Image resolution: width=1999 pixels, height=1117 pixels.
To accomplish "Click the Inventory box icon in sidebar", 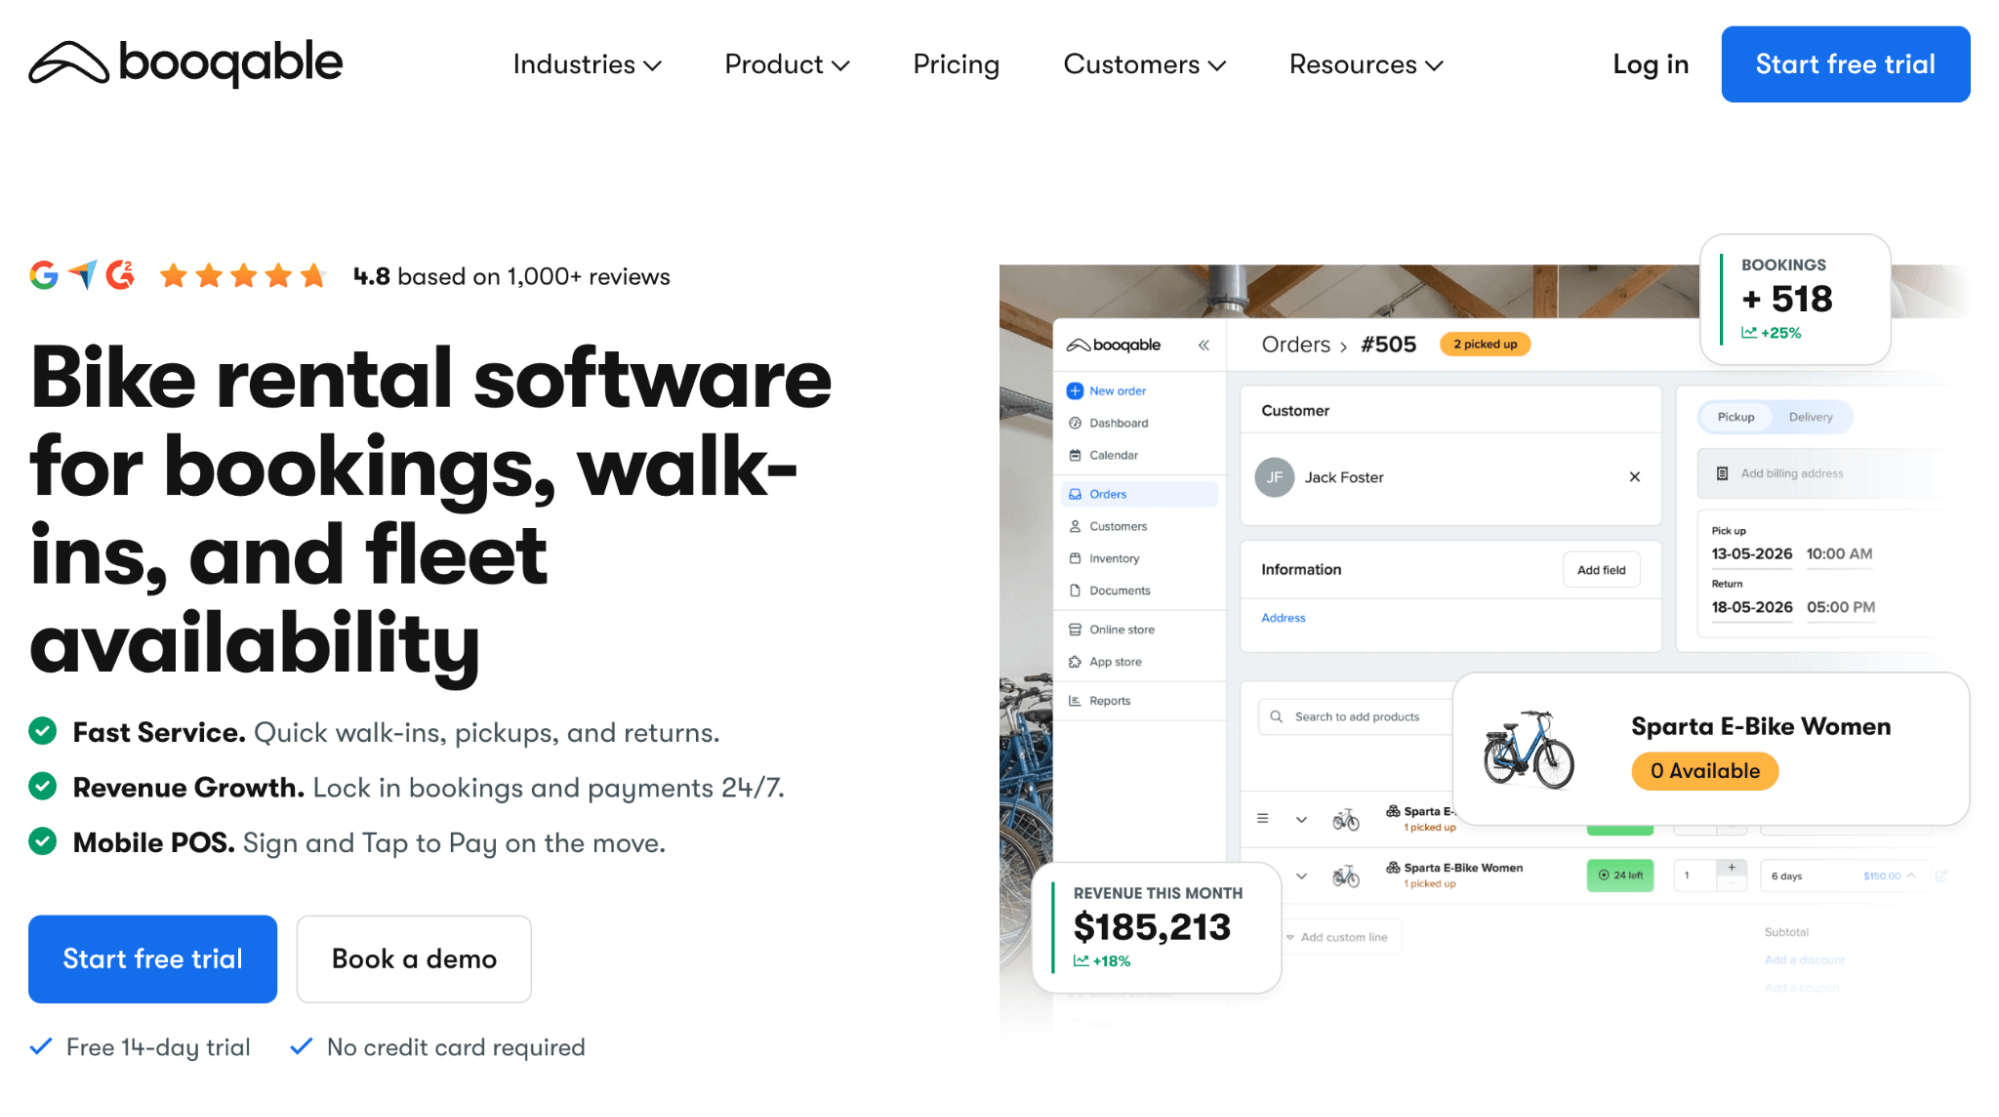I will (1075, 558).
